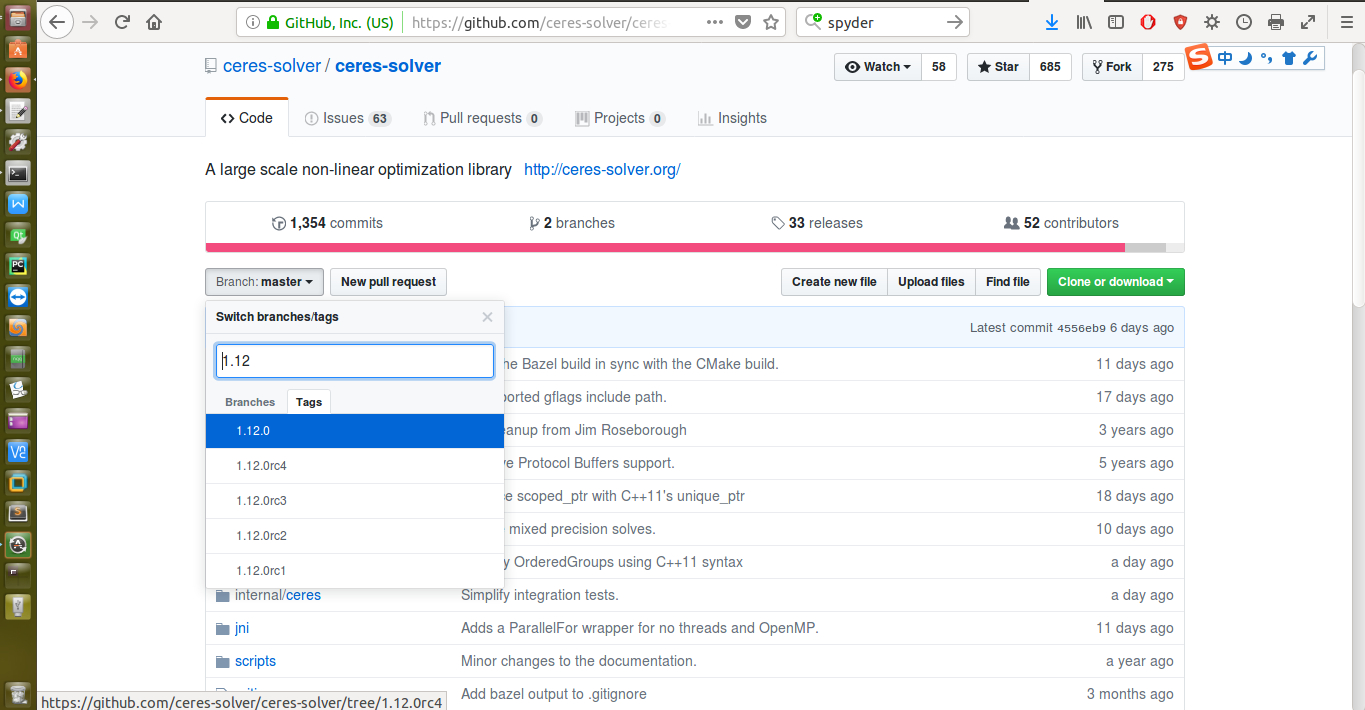This screenshot has height=710, width=1365.
Task: Star the ceres-solver repository
Action: pos(998,67)
